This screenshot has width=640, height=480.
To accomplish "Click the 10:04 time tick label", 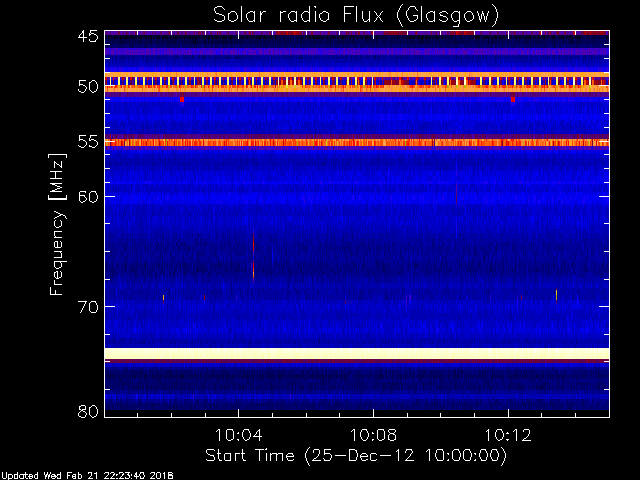I will [238, 435].
